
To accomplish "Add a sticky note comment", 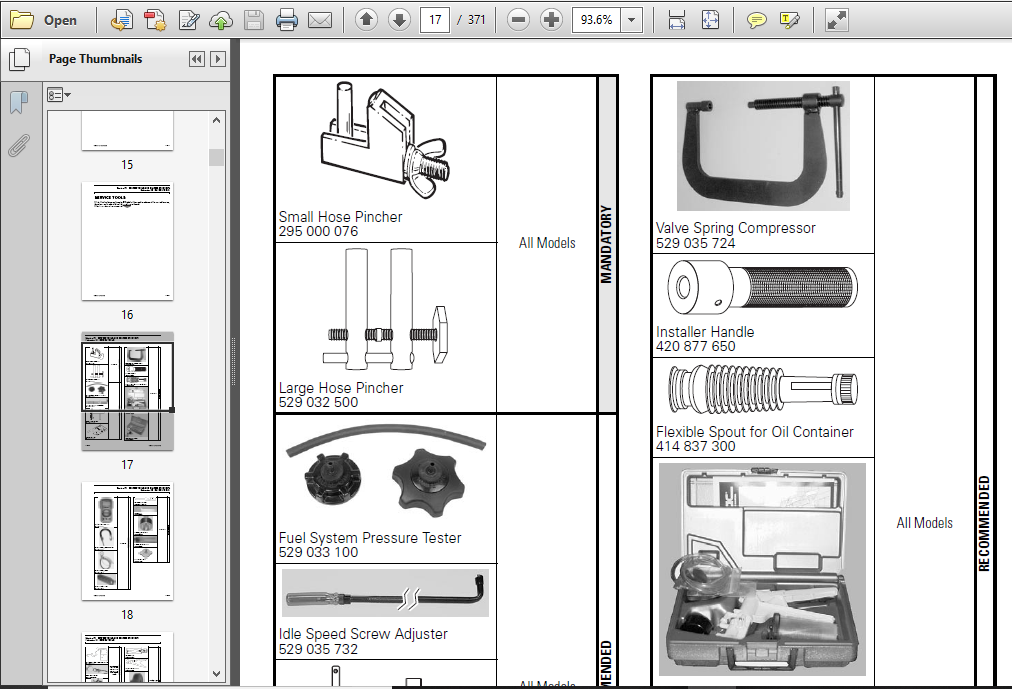I will point(756,20).
